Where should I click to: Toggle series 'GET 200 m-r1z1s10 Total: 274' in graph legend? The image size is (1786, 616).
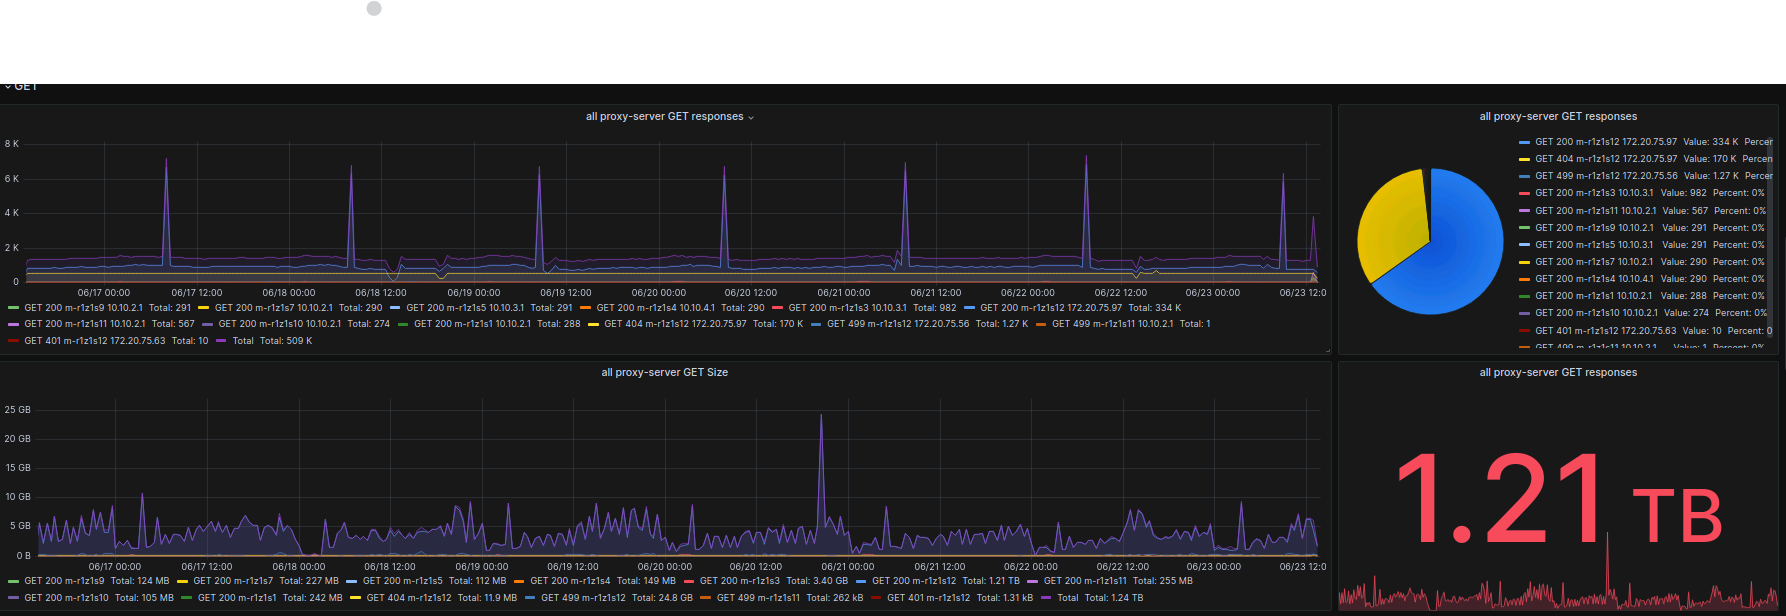[296, 324]
